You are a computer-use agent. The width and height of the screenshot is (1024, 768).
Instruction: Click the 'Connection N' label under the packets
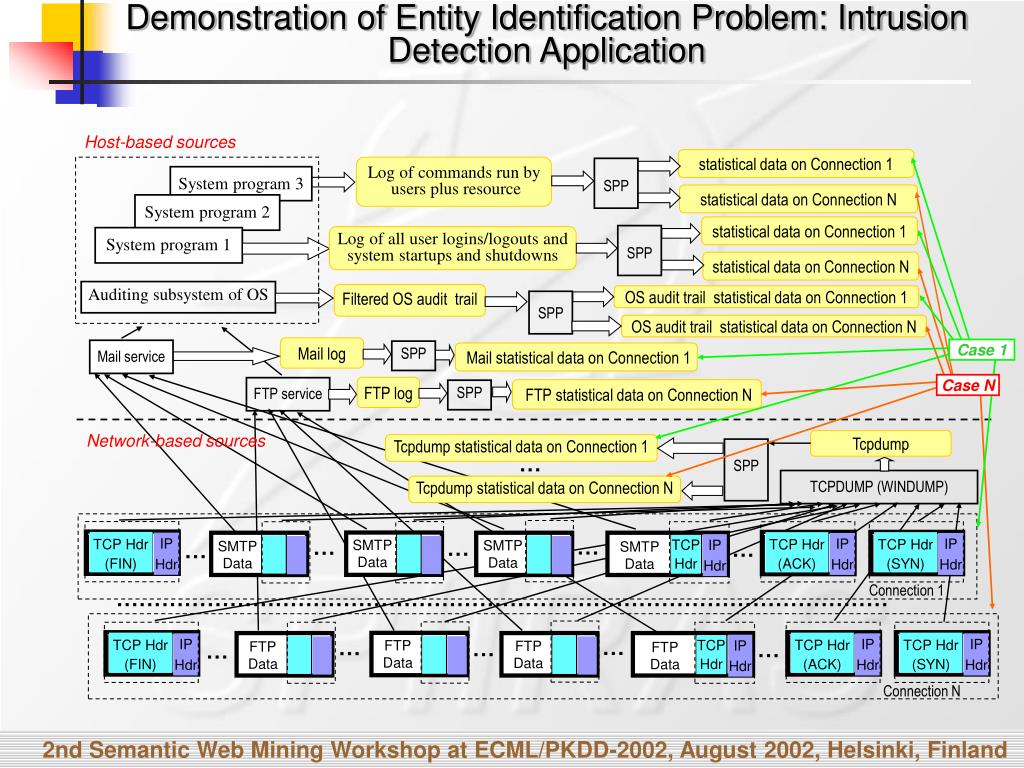tap(921, 691)
